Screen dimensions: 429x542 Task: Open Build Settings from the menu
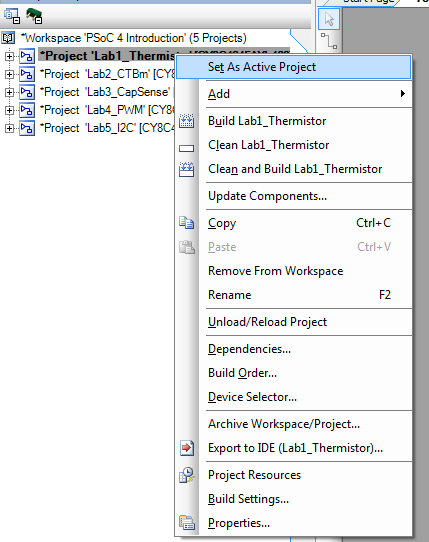pyautogui.click(x=248, y=499)
